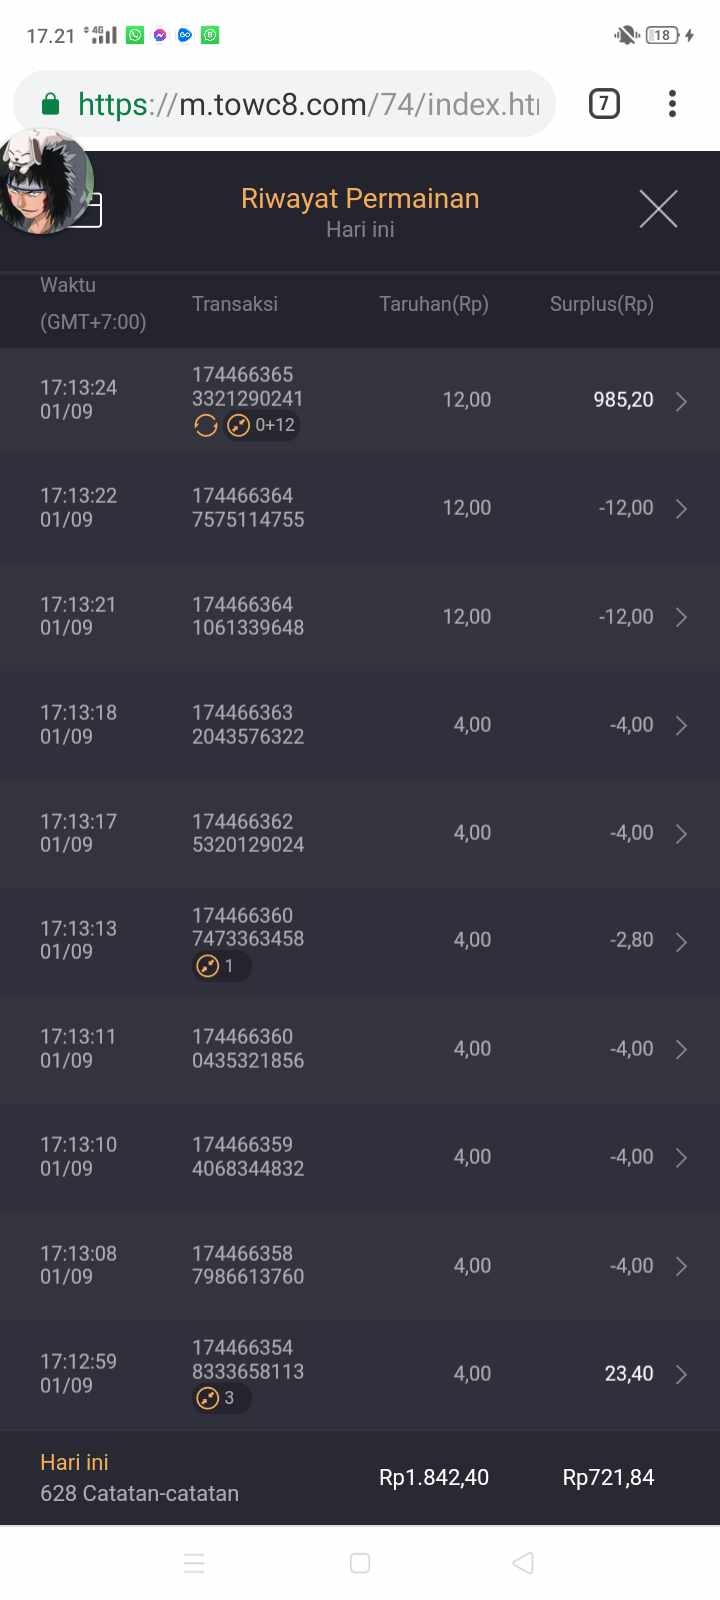Tap the floating character avatar thumbnail
This screenshot has height=1600, width=720.
coord(44,182)
